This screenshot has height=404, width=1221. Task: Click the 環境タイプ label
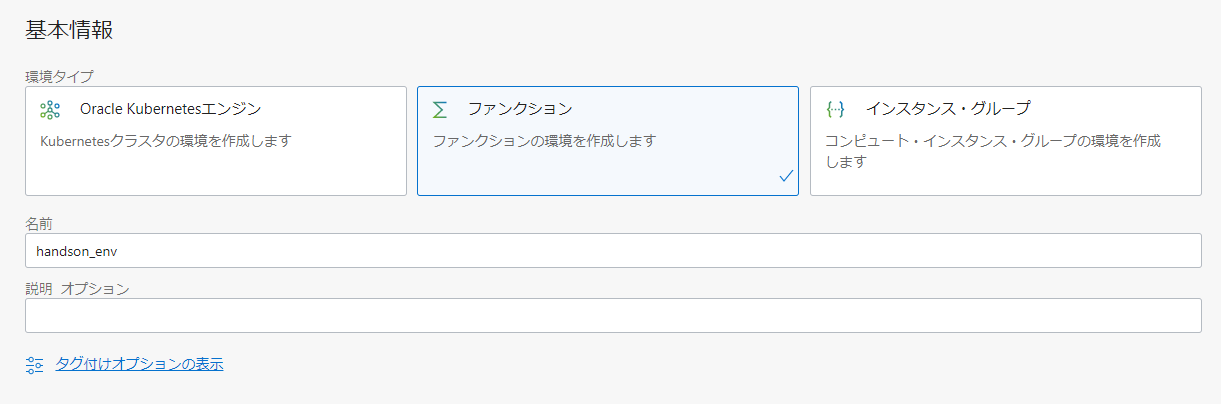59,75
